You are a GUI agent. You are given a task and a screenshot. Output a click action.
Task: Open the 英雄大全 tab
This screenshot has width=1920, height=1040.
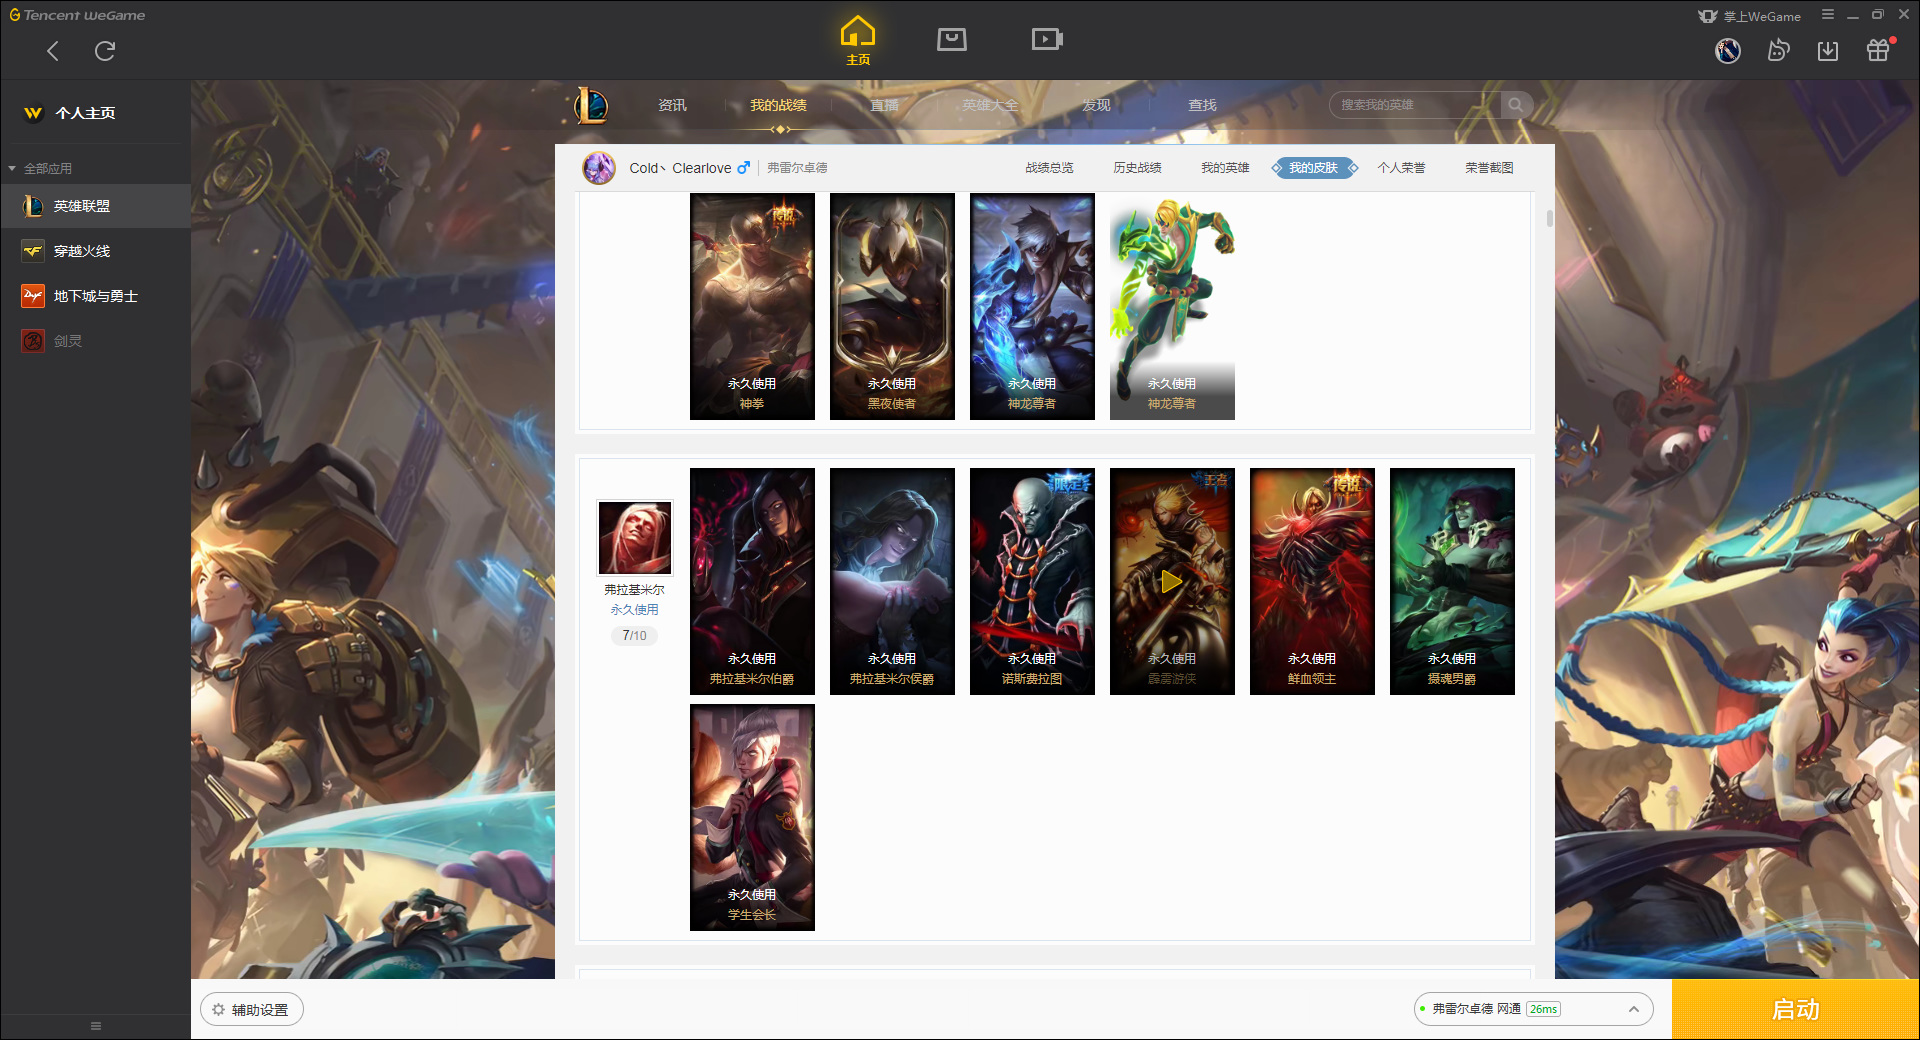tap(990, 105)
